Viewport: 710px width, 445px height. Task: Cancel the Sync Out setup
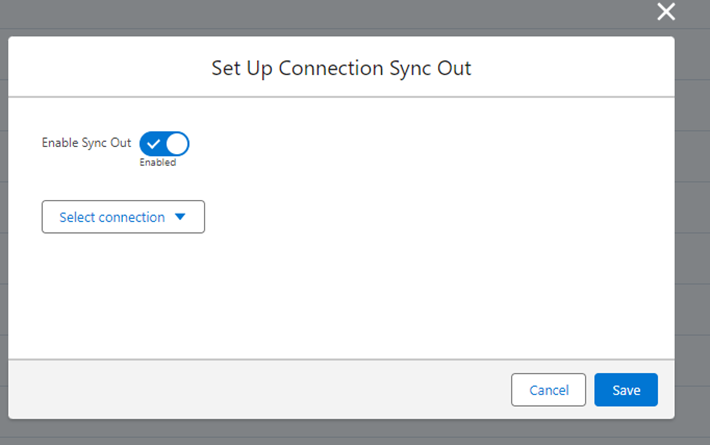(548, 390)
